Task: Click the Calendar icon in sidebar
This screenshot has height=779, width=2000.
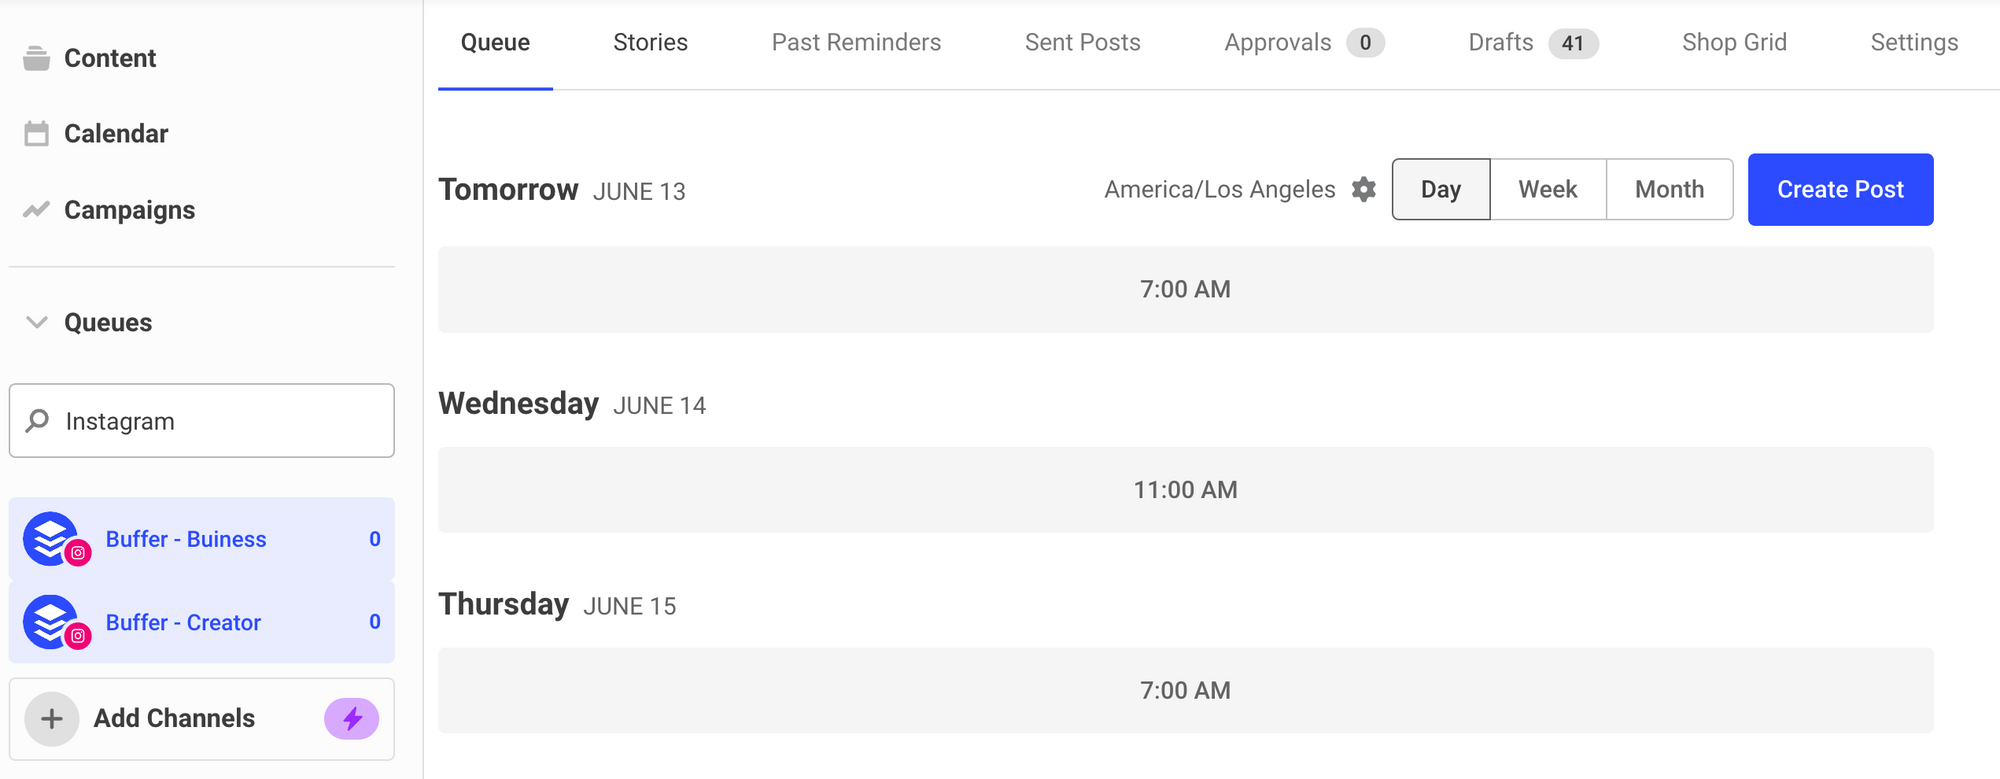Action: (x=37, y=133)
